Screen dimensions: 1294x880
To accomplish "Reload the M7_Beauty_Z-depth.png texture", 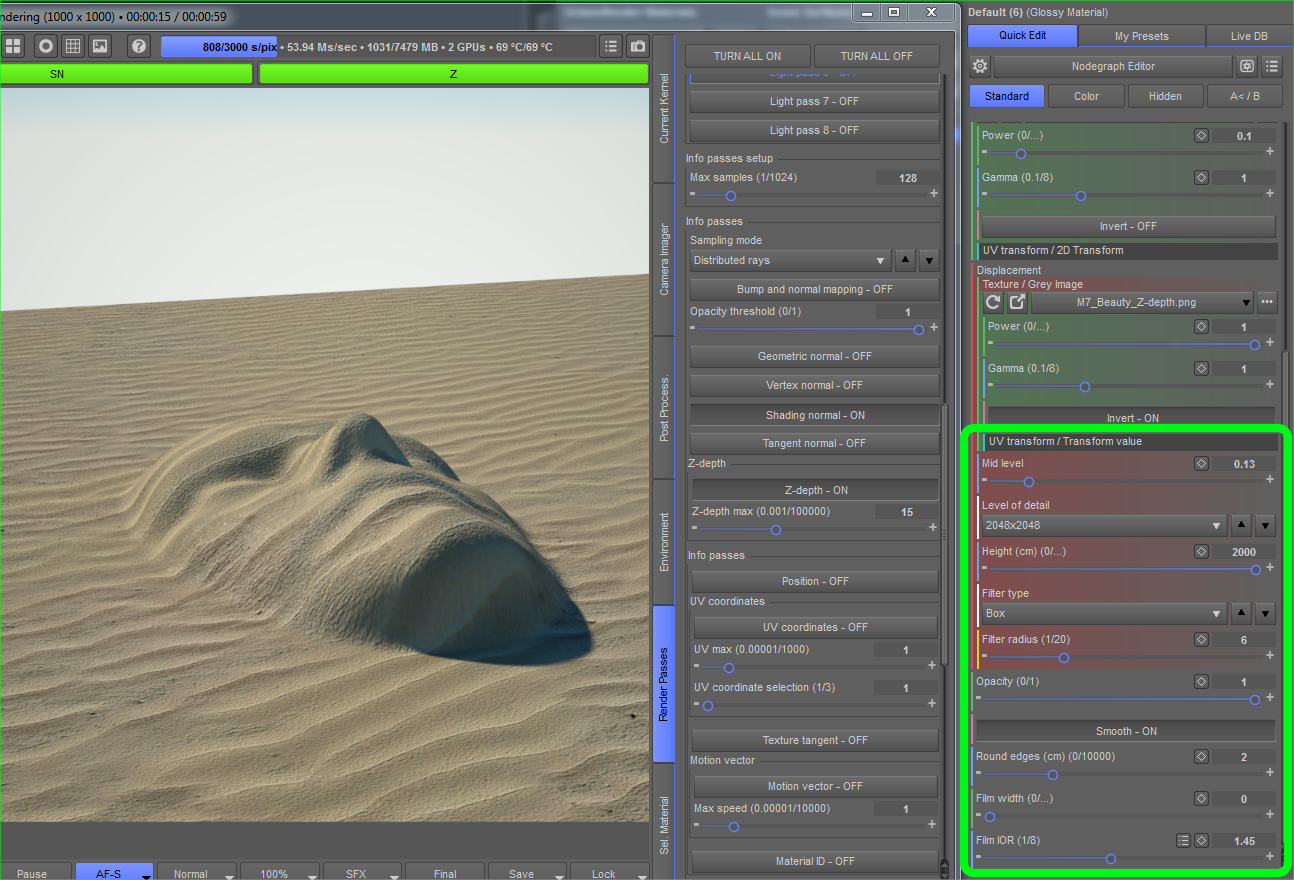I will click(x=993, y=302).
